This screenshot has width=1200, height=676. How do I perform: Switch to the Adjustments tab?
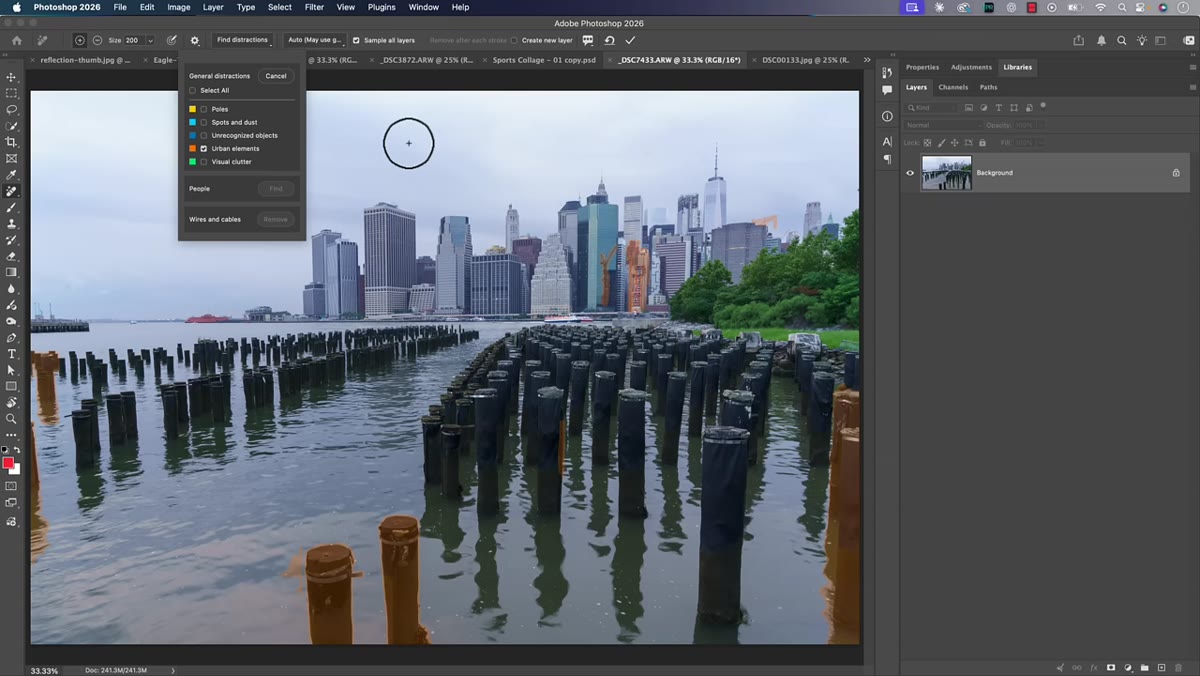tap(971, 67)
